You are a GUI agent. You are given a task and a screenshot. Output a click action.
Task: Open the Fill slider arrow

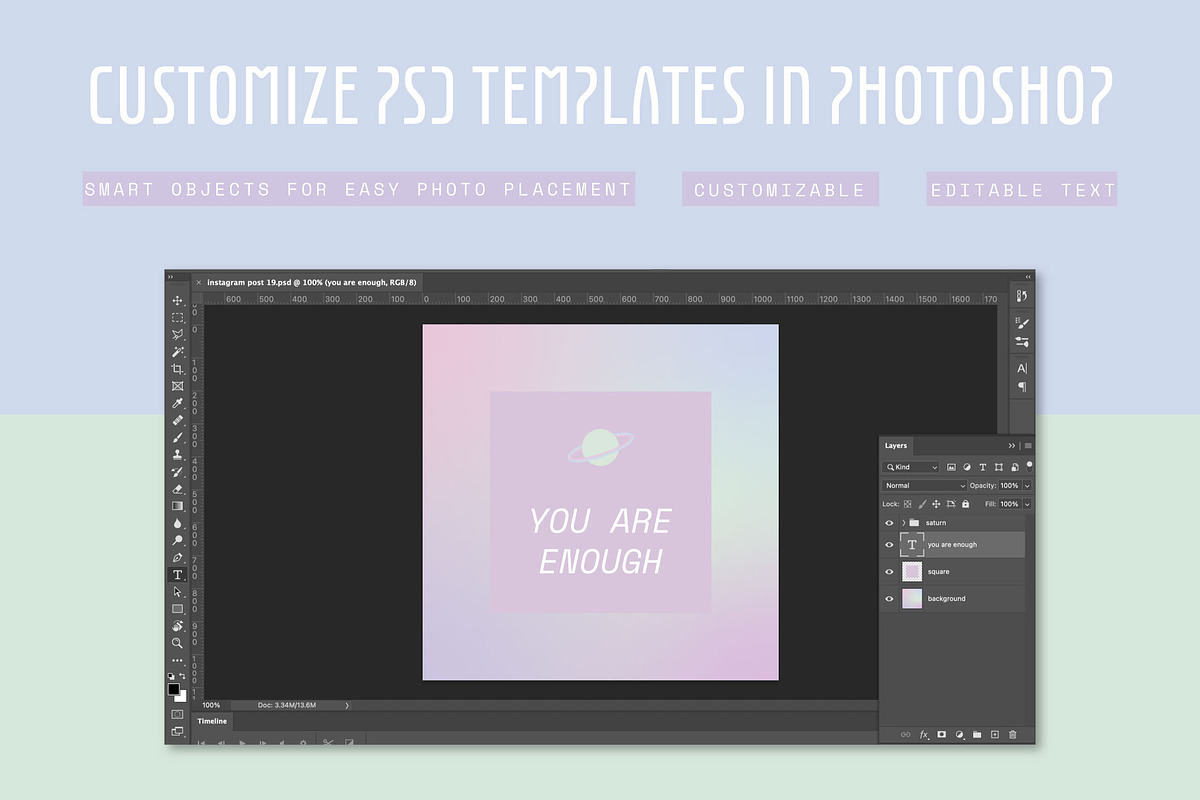pyautogui.click(x=1027, y=504)
